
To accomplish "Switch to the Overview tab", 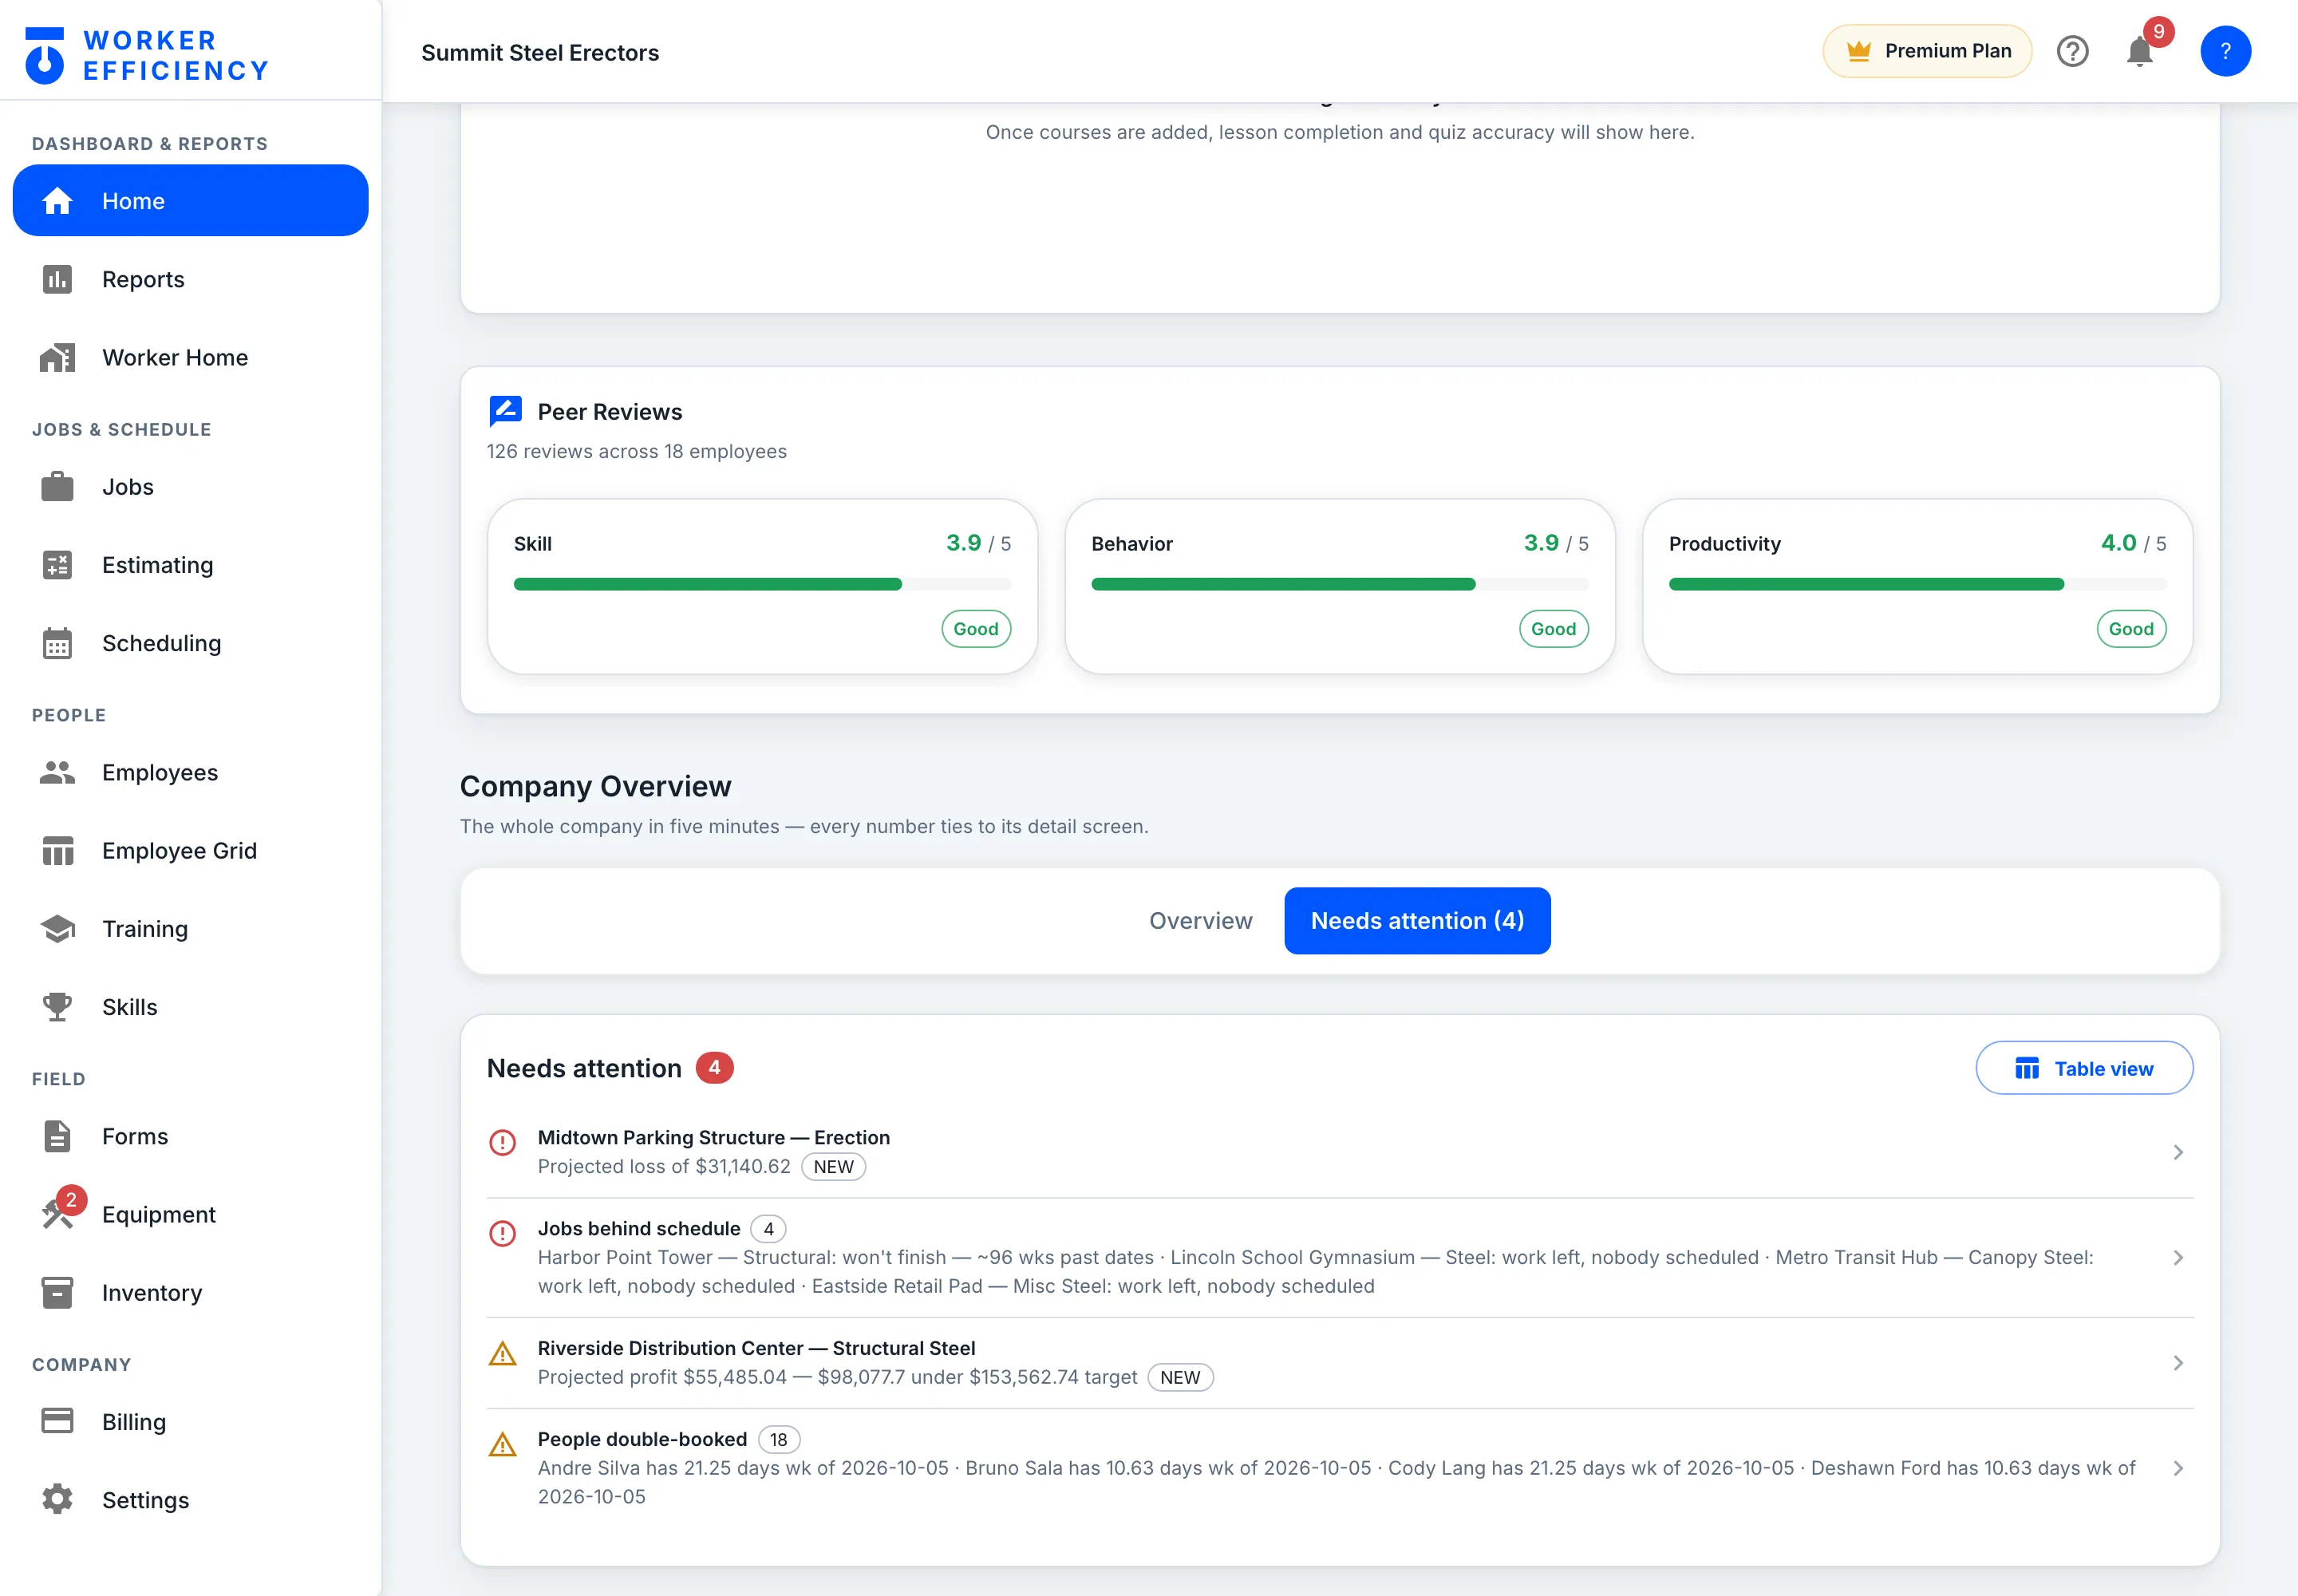I will coord(1200,920).
